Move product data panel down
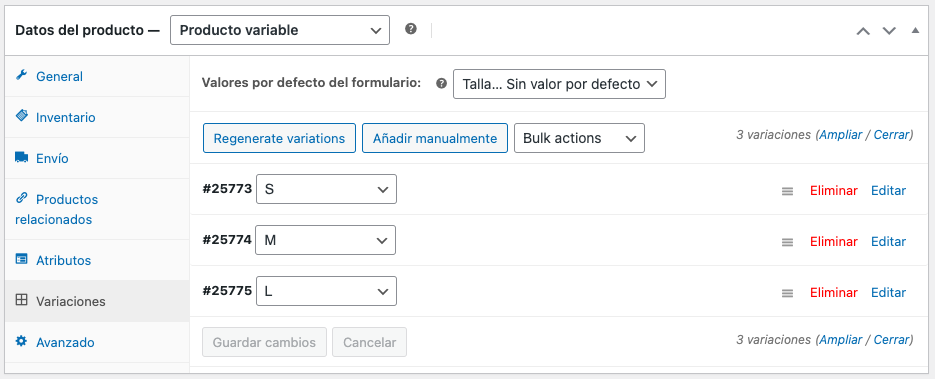 click(889, 30)
